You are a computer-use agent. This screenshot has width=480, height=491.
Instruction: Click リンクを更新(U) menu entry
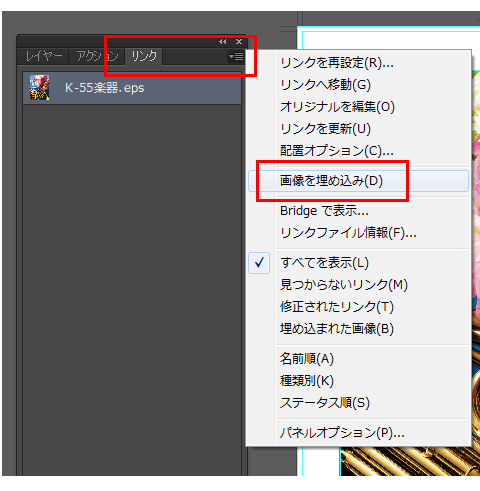tap(325, 129)
